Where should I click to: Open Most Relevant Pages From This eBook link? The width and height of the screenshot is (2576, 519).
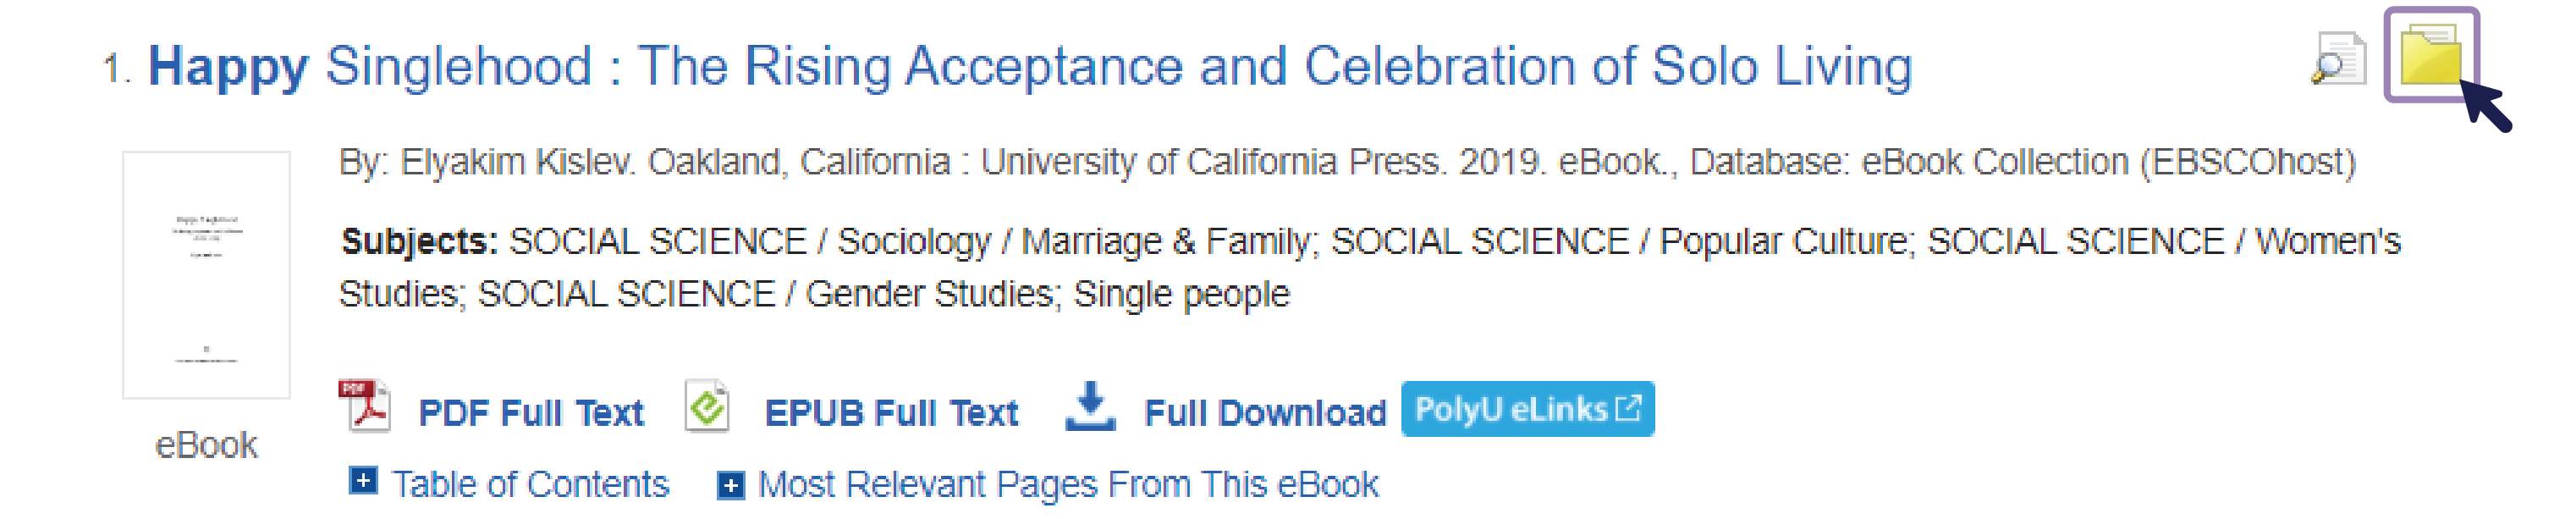(1068, 484)
